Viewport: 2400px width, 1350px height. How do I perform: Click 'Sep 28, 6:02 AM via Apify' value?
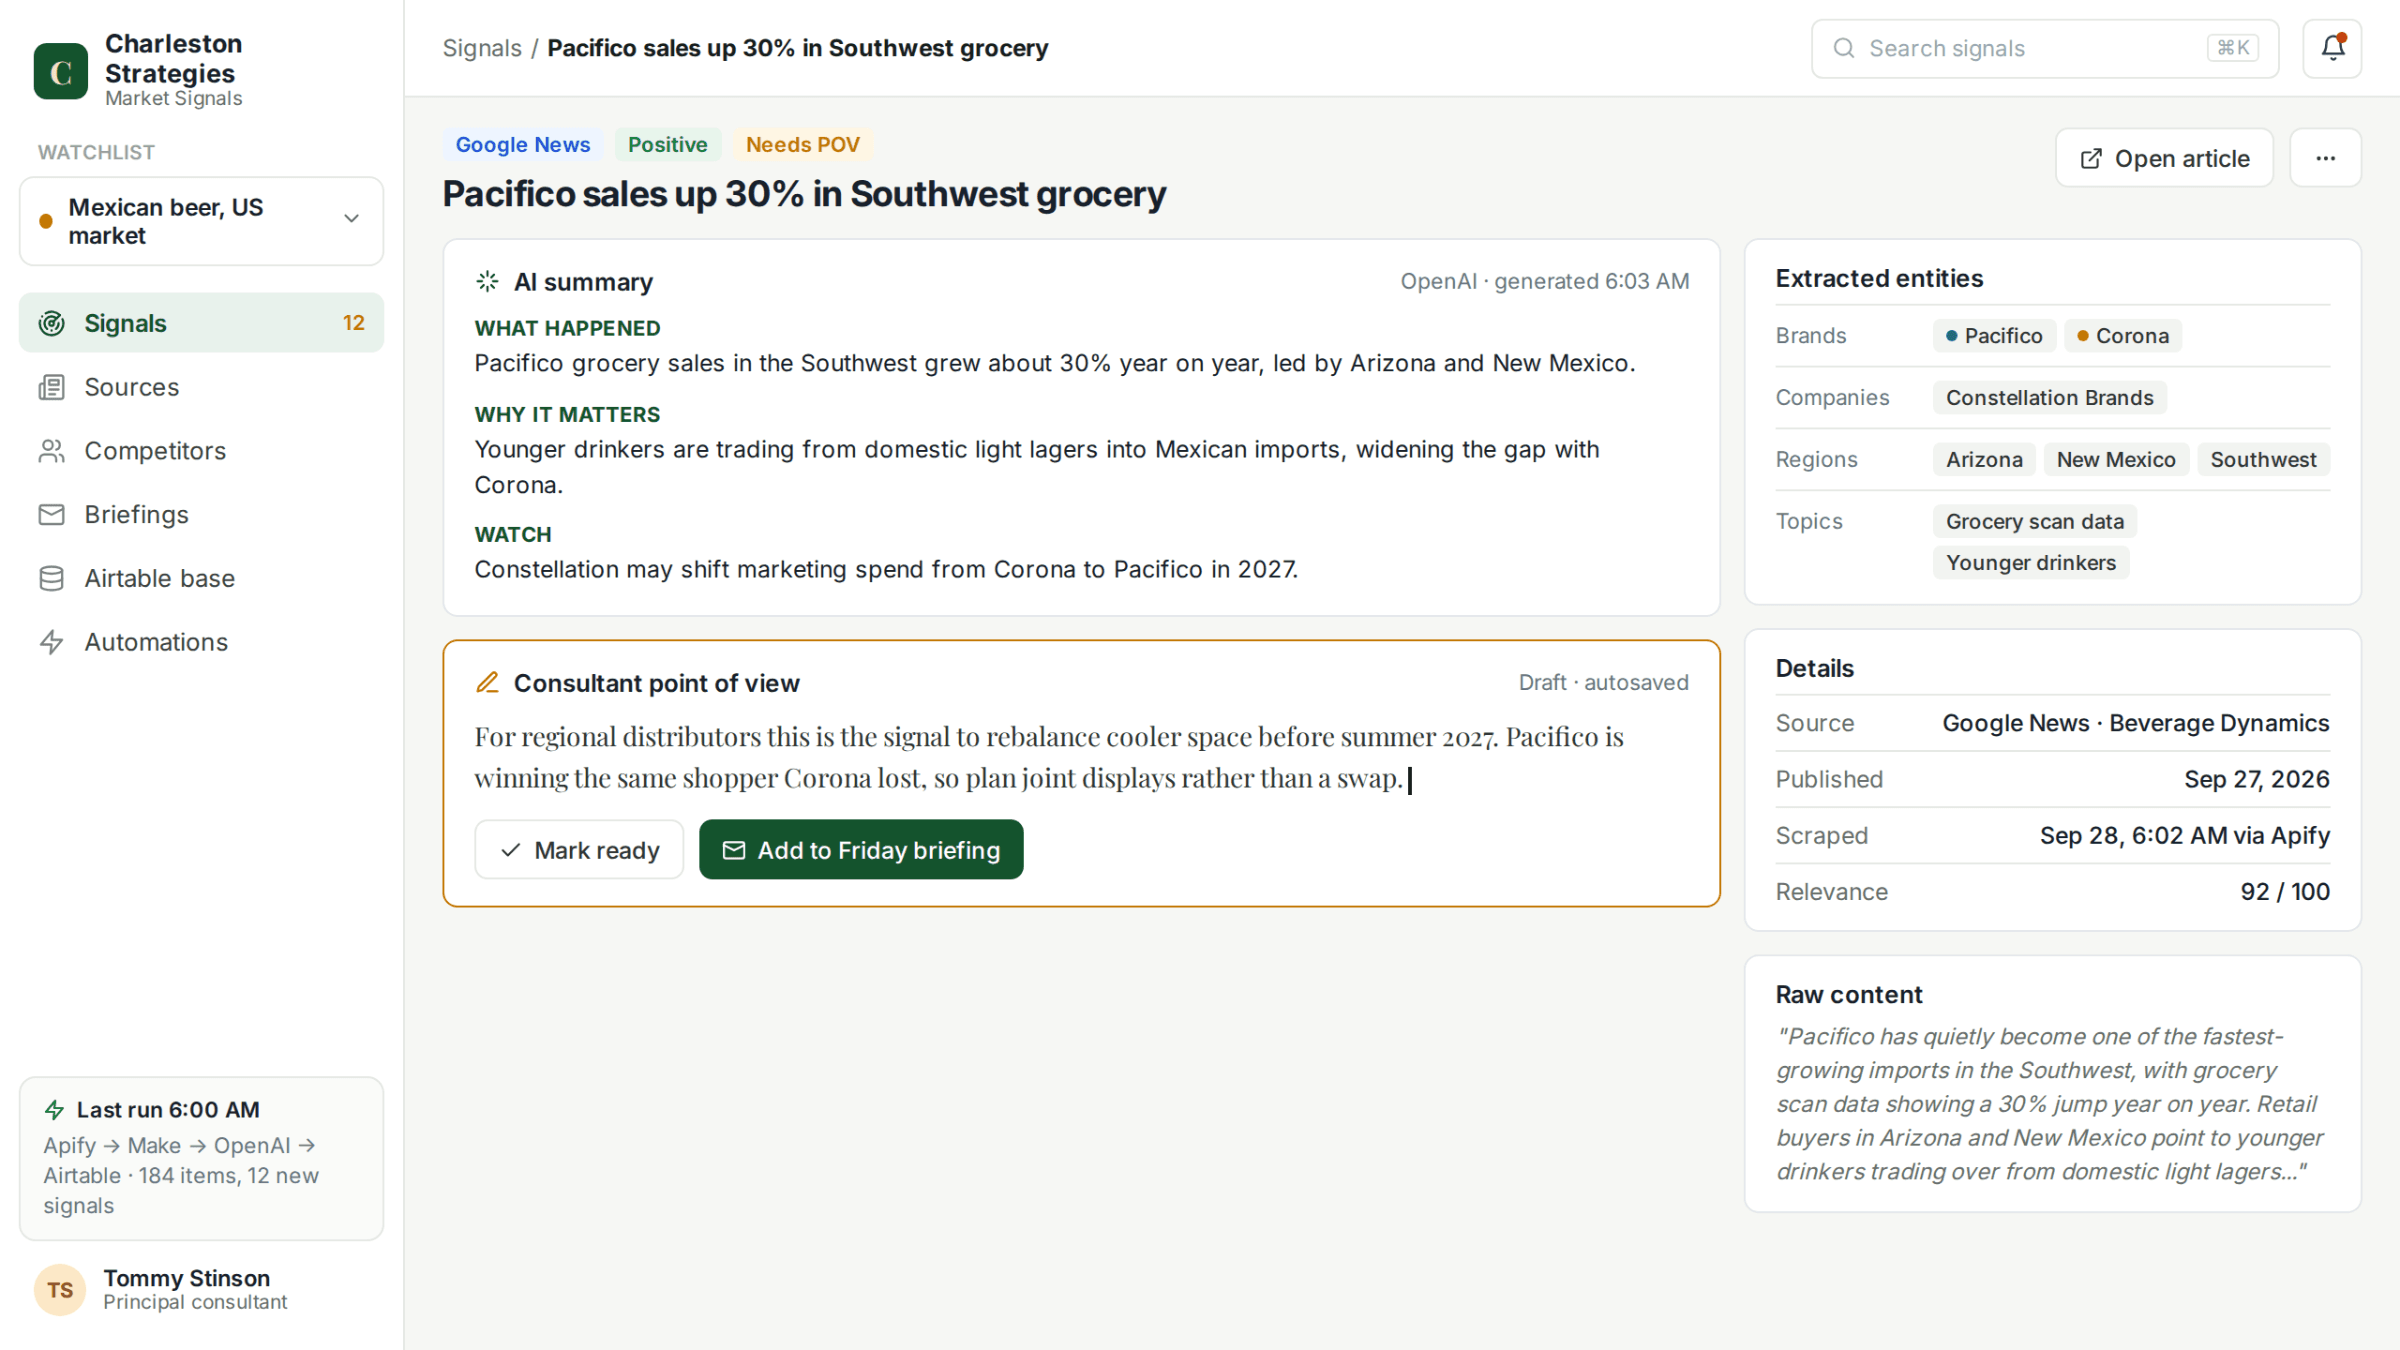(x=2184, y=835)
